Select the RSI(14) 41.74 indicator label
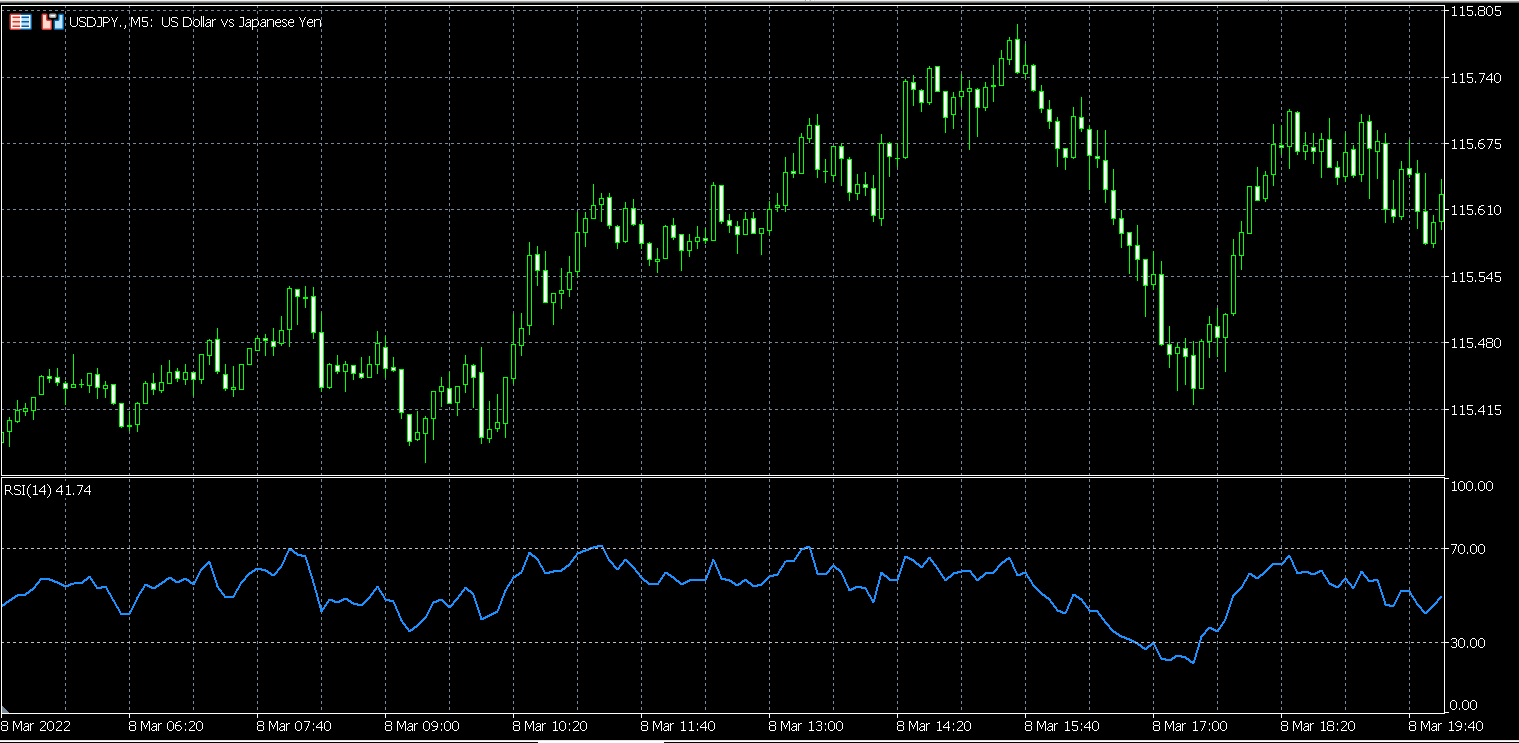 (x=48, y=490)
